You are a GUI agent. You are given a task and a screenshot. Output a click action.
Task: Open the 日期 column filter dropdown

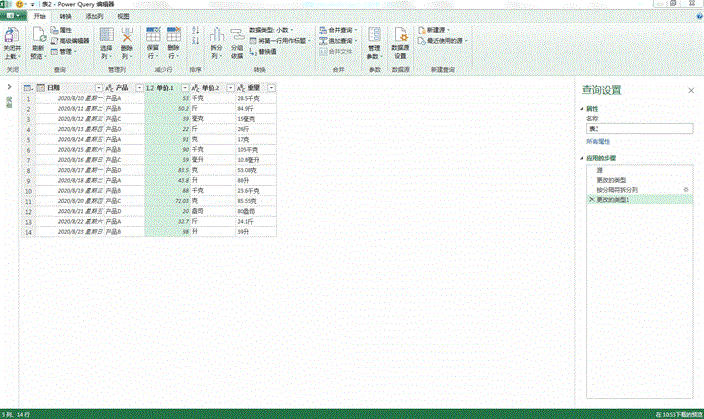pos(96,90)
